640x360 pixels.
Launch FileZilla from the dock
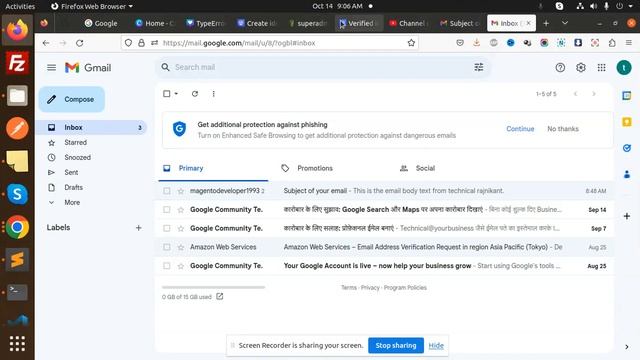point(17,63)
